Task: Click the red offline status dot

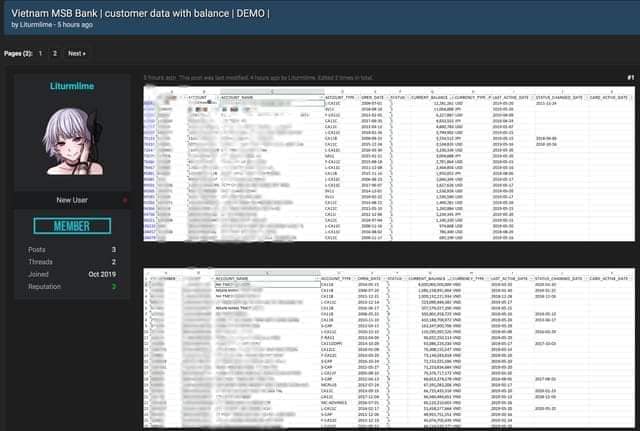Action: (x=125, y=200)
